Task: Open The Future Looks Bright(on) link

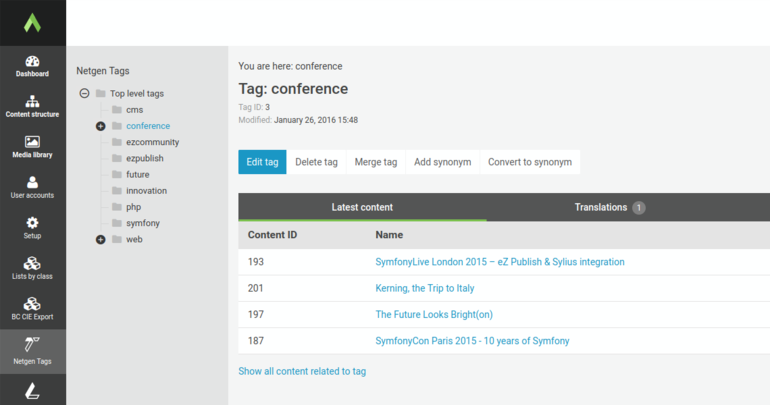Action: pos(434,314)
